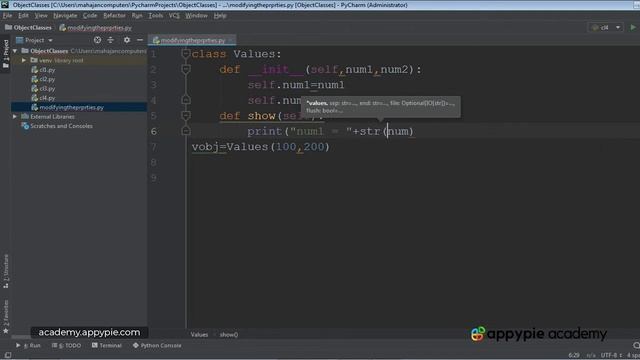This screenshot has width=640, height=360.
Task: Expand the venv library root folder
Action: pos(24,60)
